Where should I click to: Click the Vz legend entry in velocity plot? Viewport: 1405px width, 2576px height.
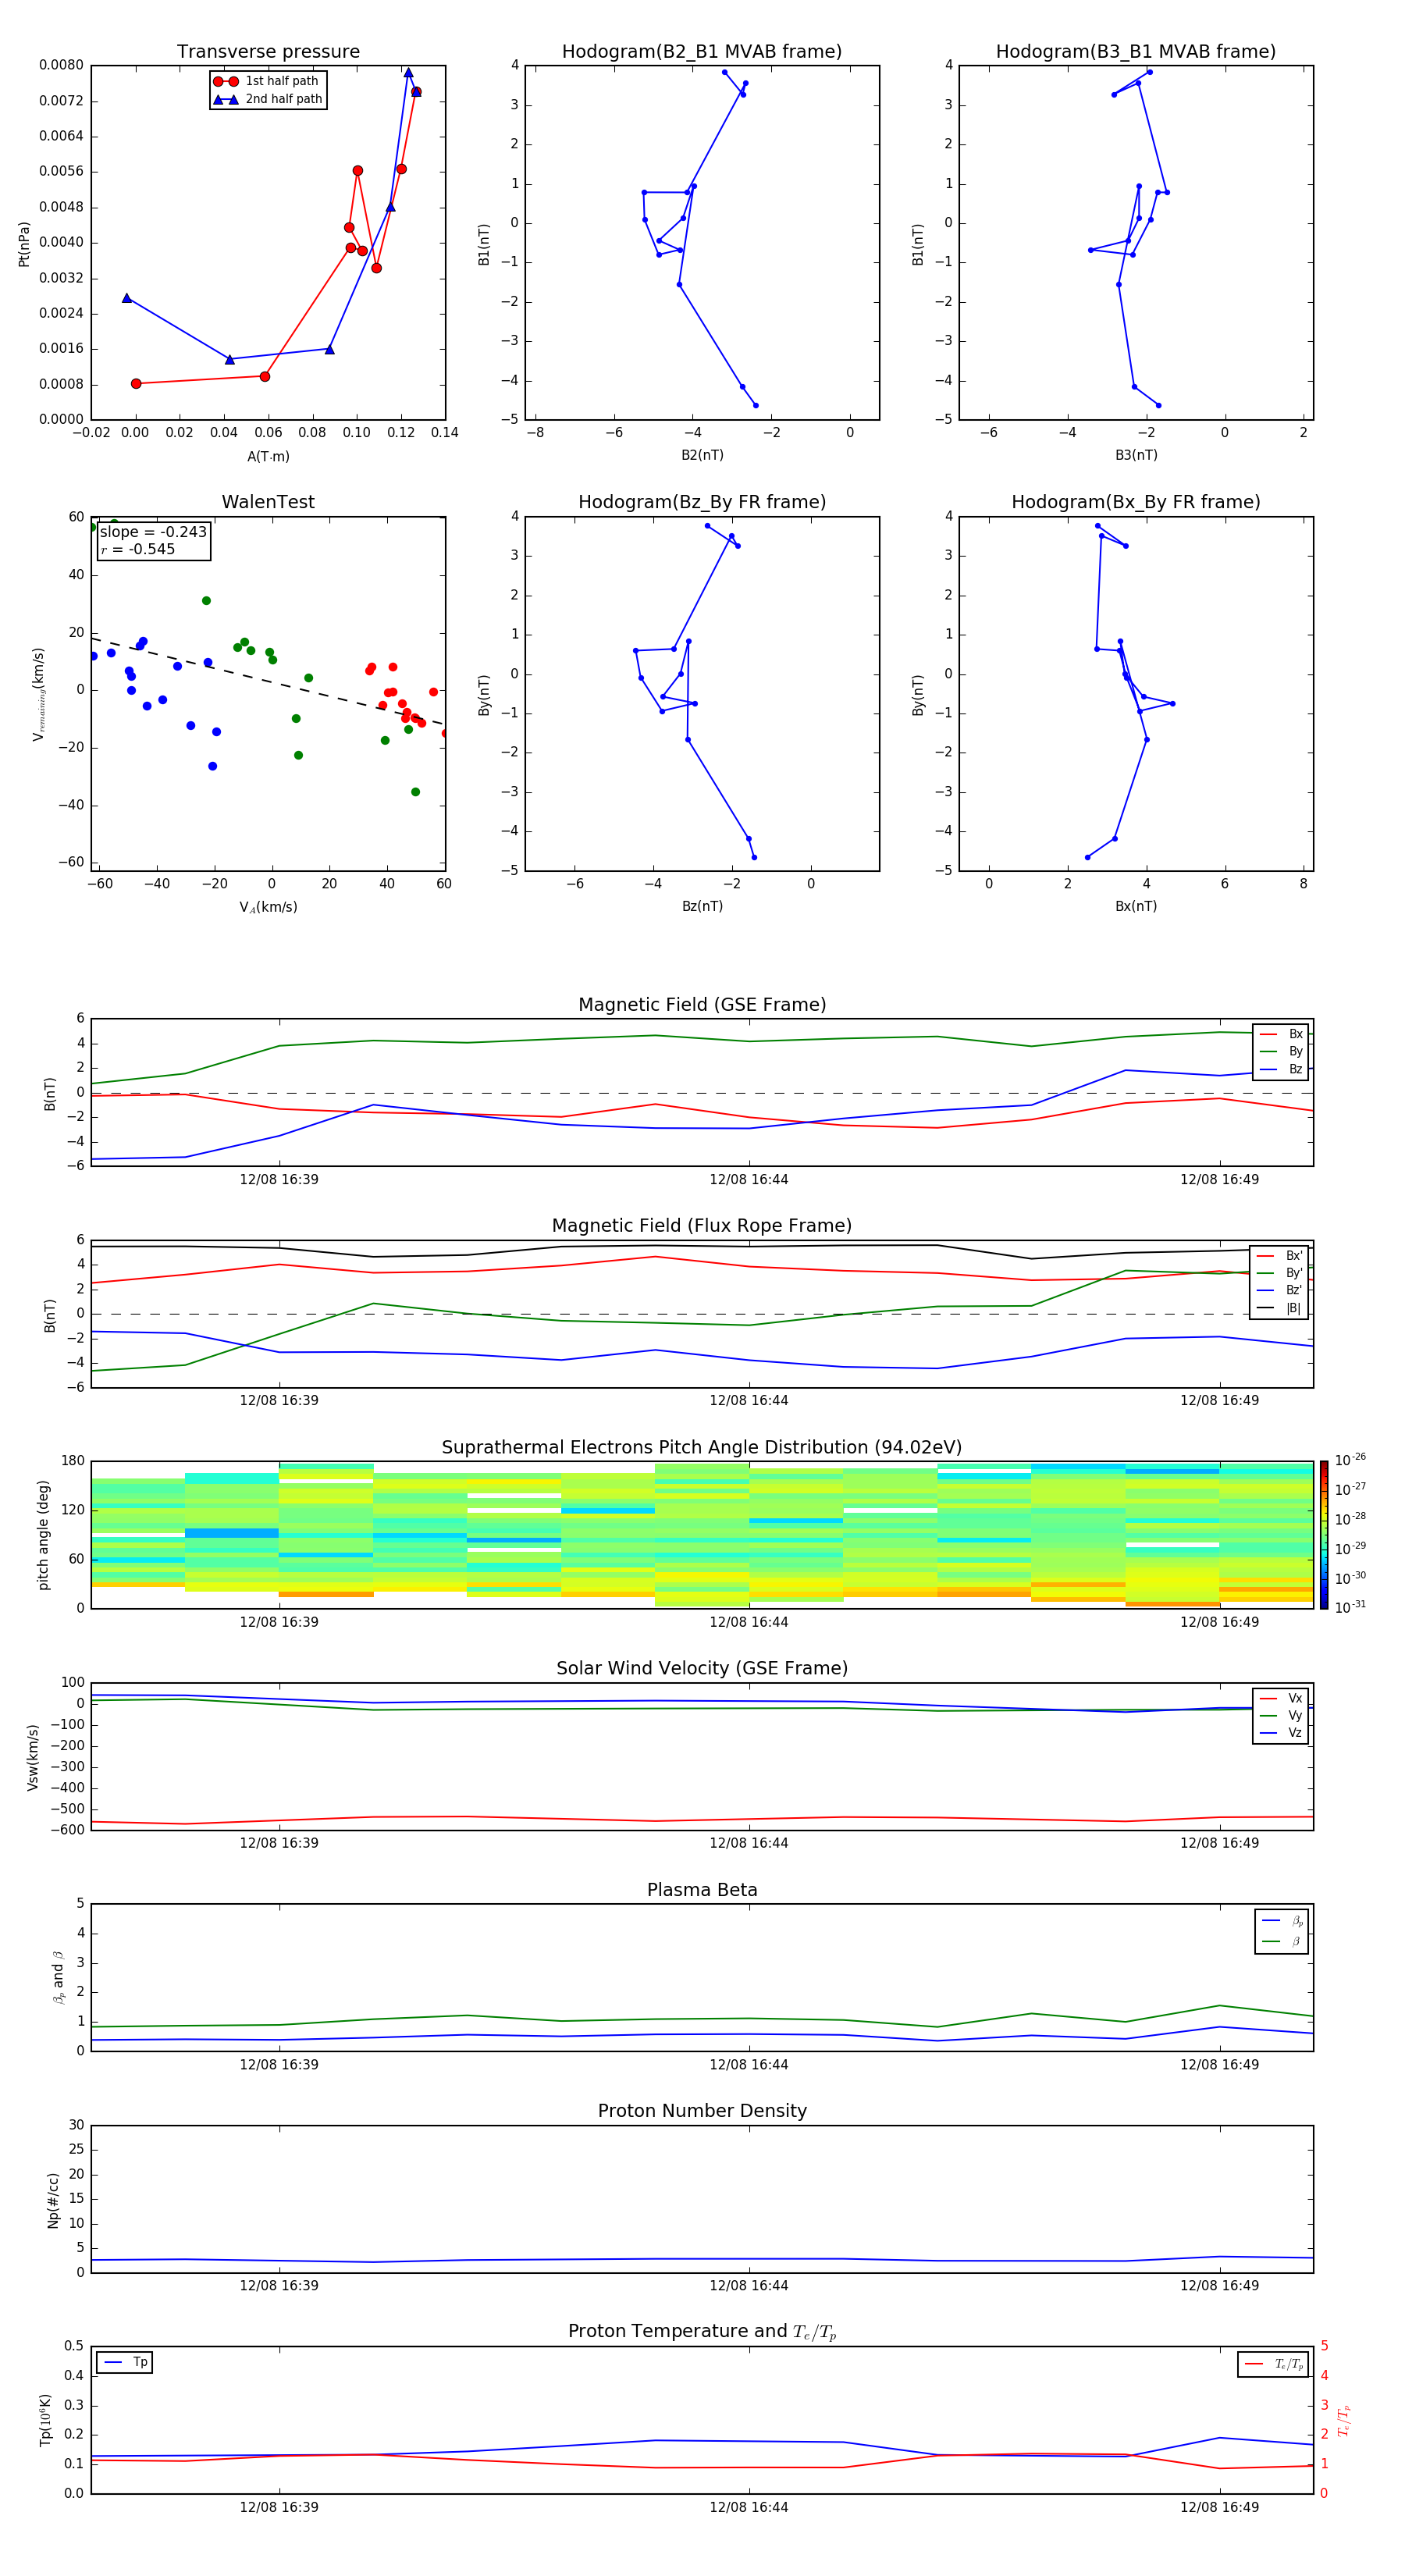pyautogui.click(x=1281, y=1733)
